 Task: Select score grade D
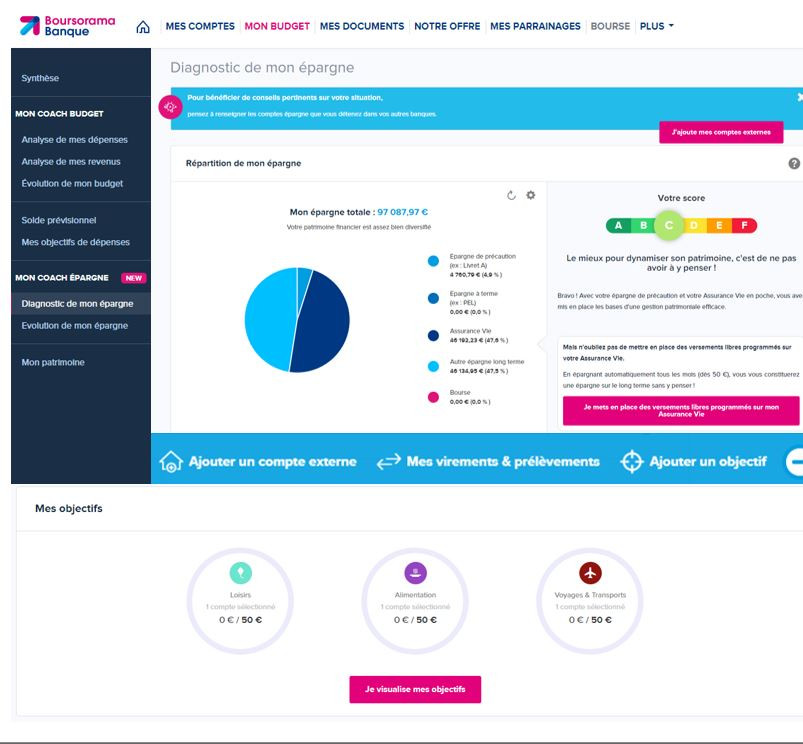pyautogui.click(x=694, y=225)
